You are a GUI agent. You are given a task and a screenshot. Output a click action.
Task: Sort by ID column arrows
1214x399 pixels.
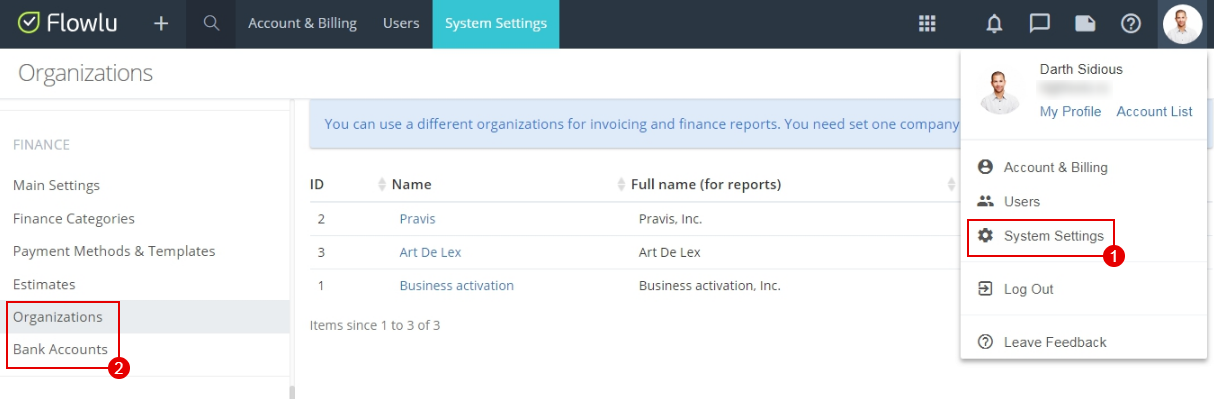381,185
